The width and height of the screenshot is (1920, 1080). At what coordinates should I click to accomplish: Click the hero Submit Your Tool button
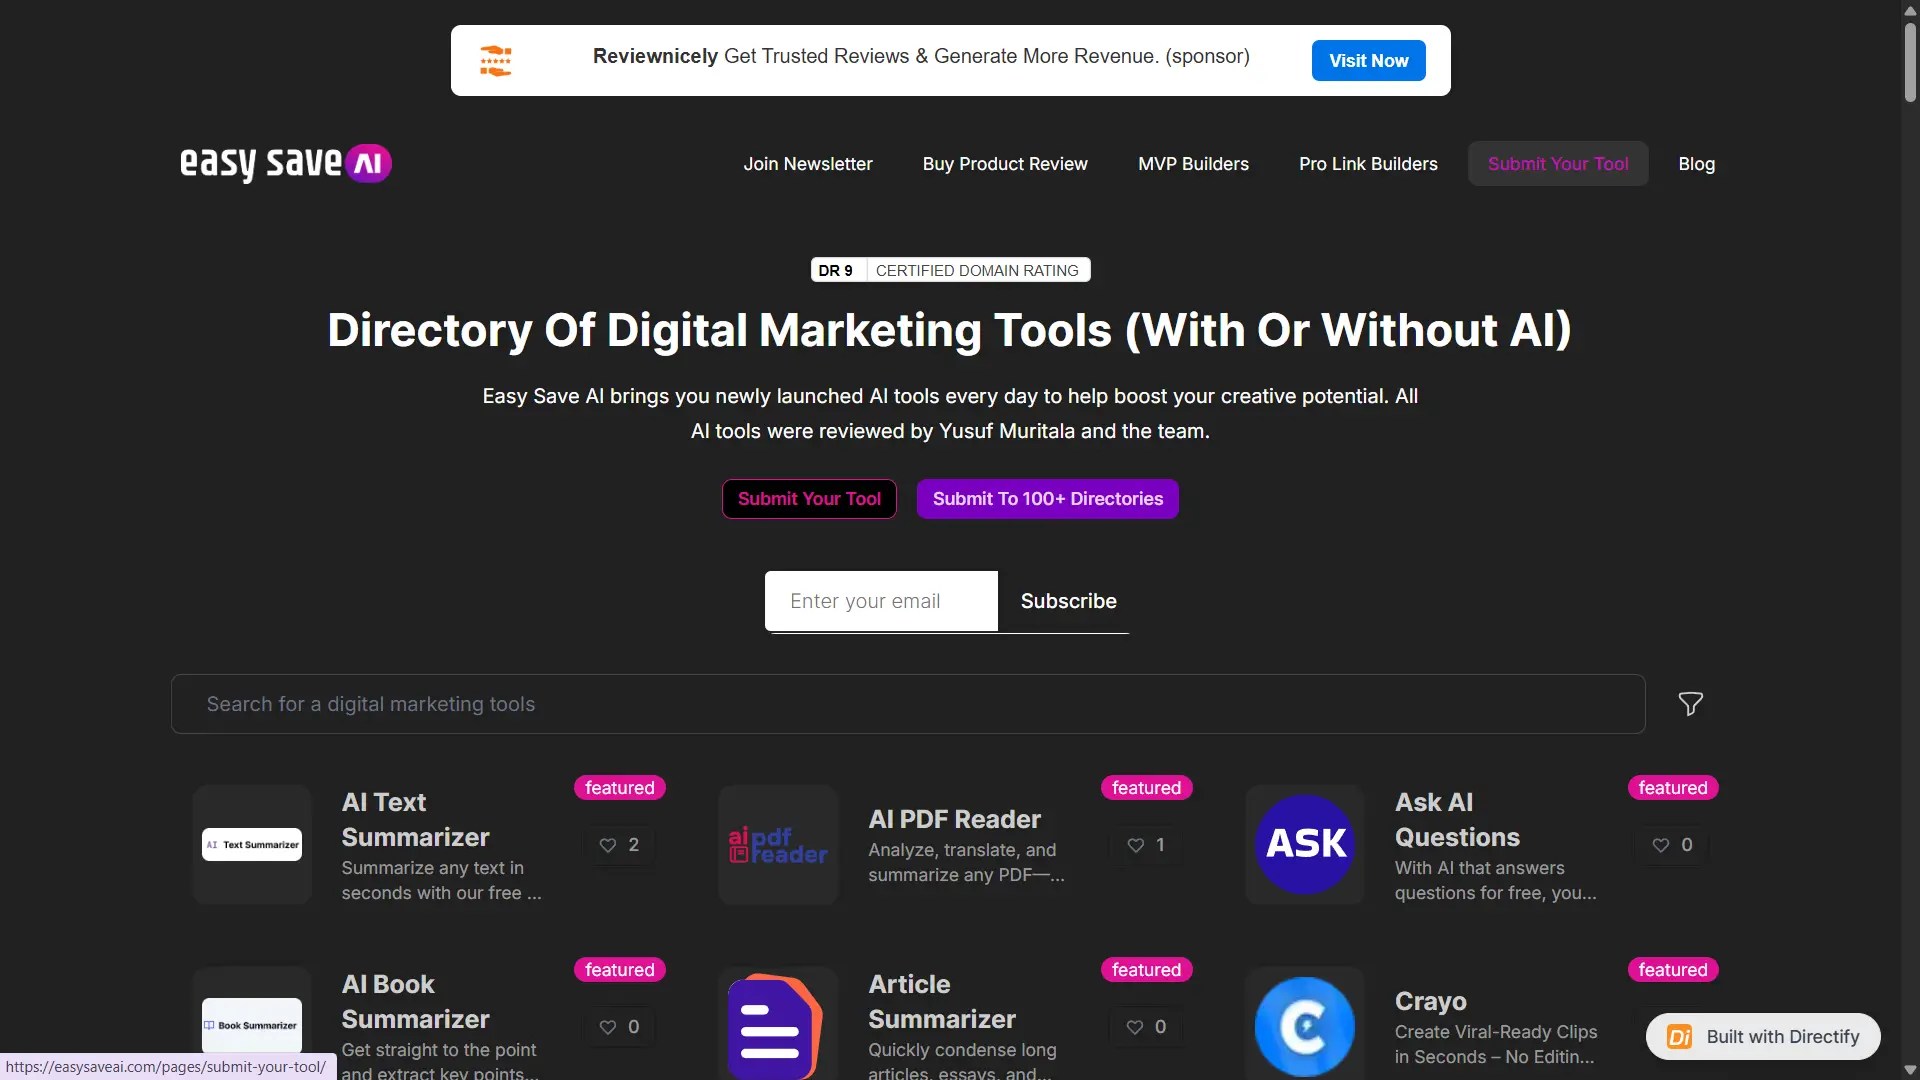point(809,499)
